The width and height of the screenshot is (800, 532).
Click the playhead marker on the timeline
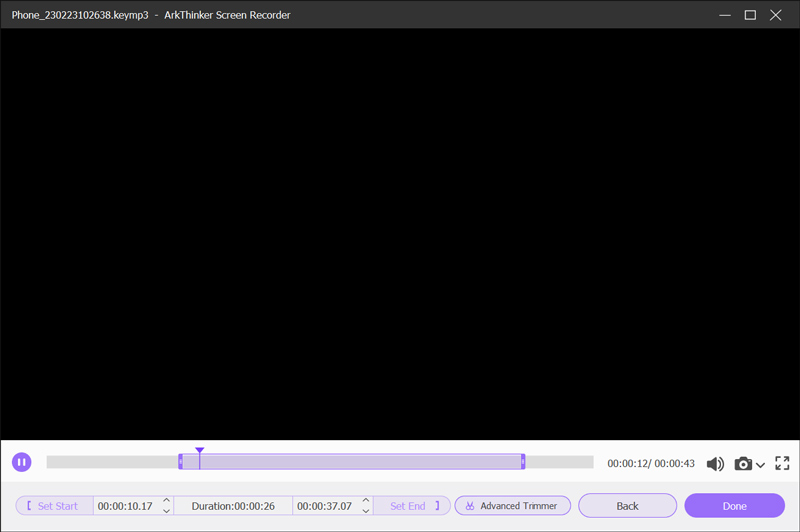pyautogui.click(x=199, y=451)
